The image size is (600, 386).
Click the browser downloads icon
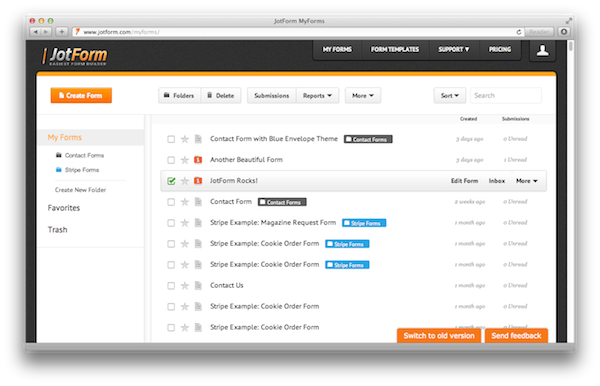point(564,32)
